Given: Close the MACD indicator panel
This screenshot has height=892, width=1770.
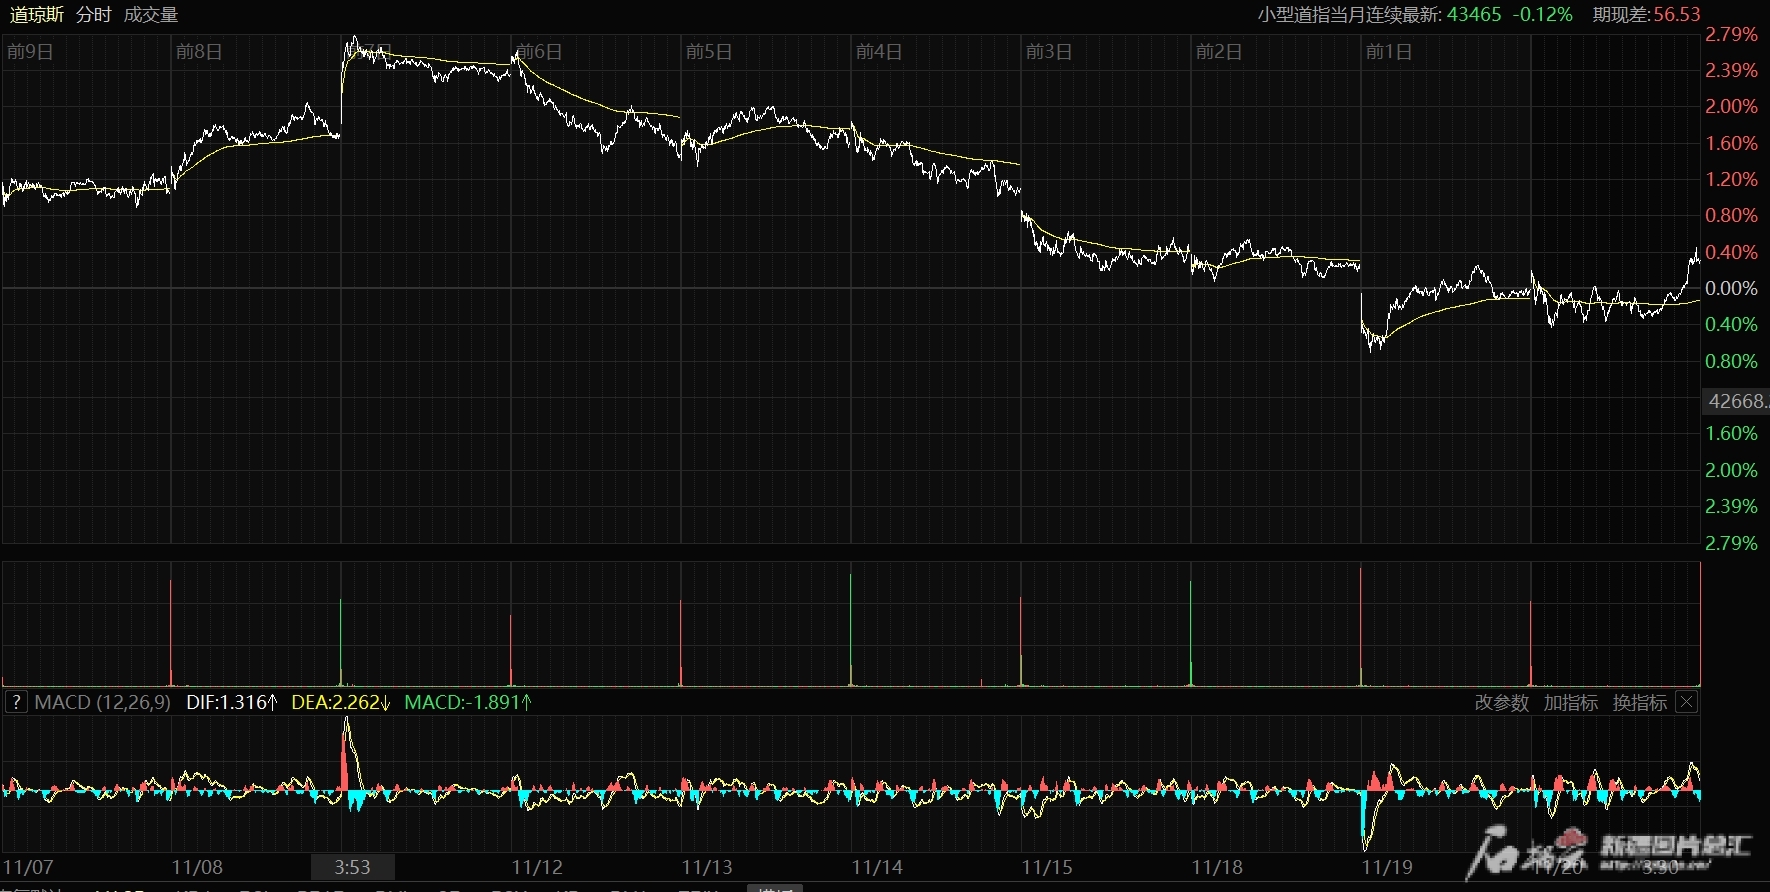Looking at the screenshot, I should pyautogui.click(x=1686, y=702).
